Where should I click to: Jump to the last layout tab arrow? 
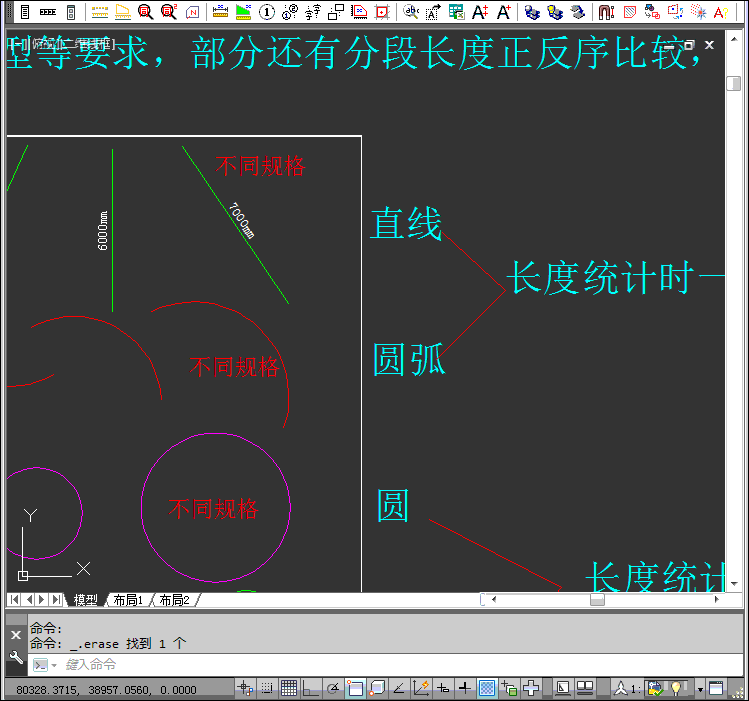coord(57,600)
